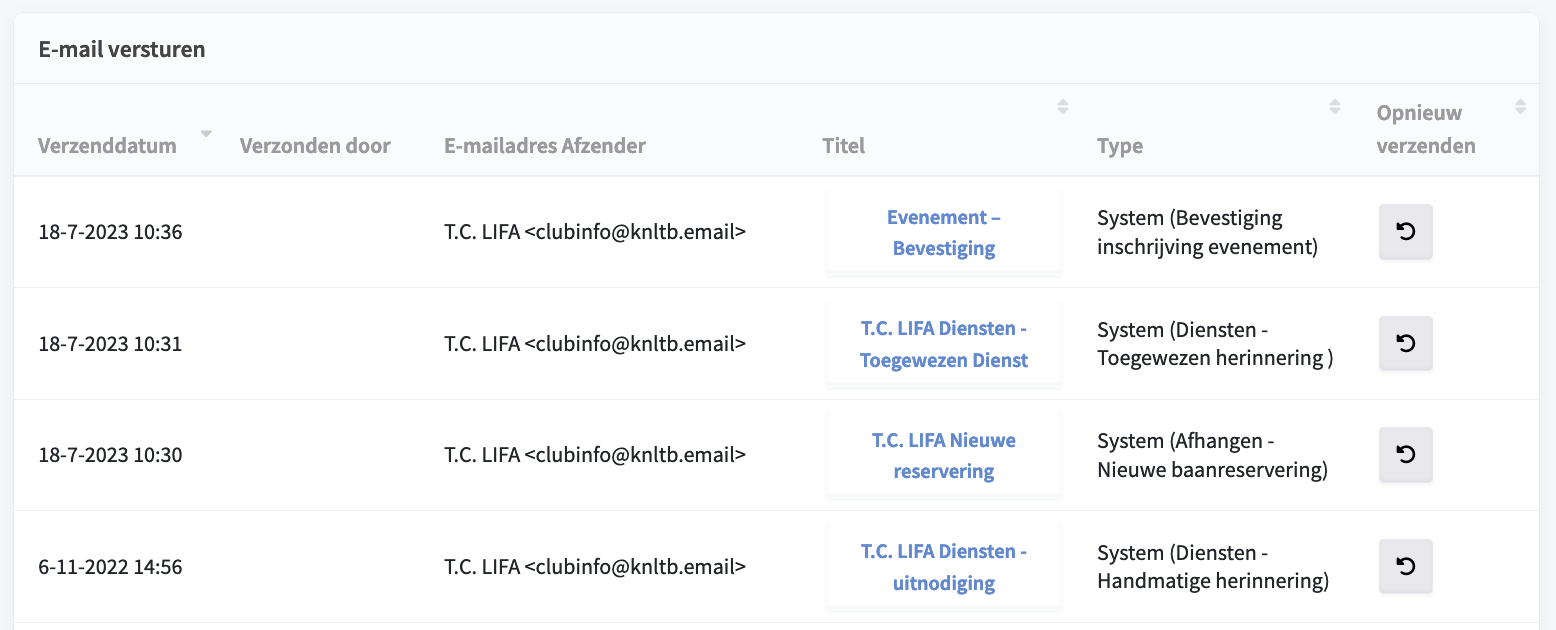Click the E-mailadres Afzender column header
1556x630 pixels.
(545, 145)
